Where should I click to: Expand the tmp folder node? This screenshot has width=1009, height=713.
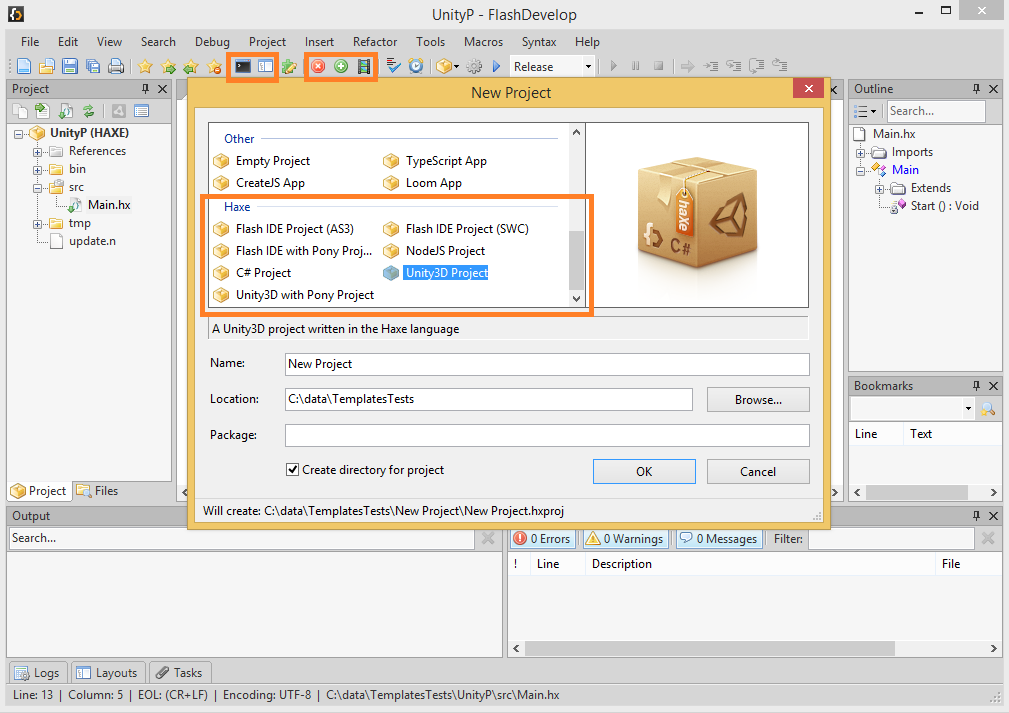[37, 224]
